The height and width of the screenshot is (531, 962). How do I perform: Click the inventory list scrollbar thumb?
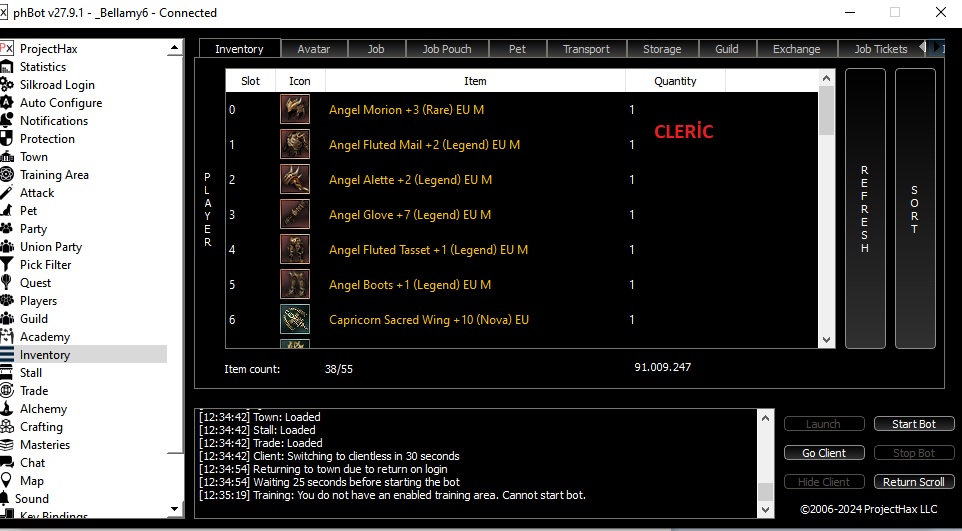coord(826,110)
